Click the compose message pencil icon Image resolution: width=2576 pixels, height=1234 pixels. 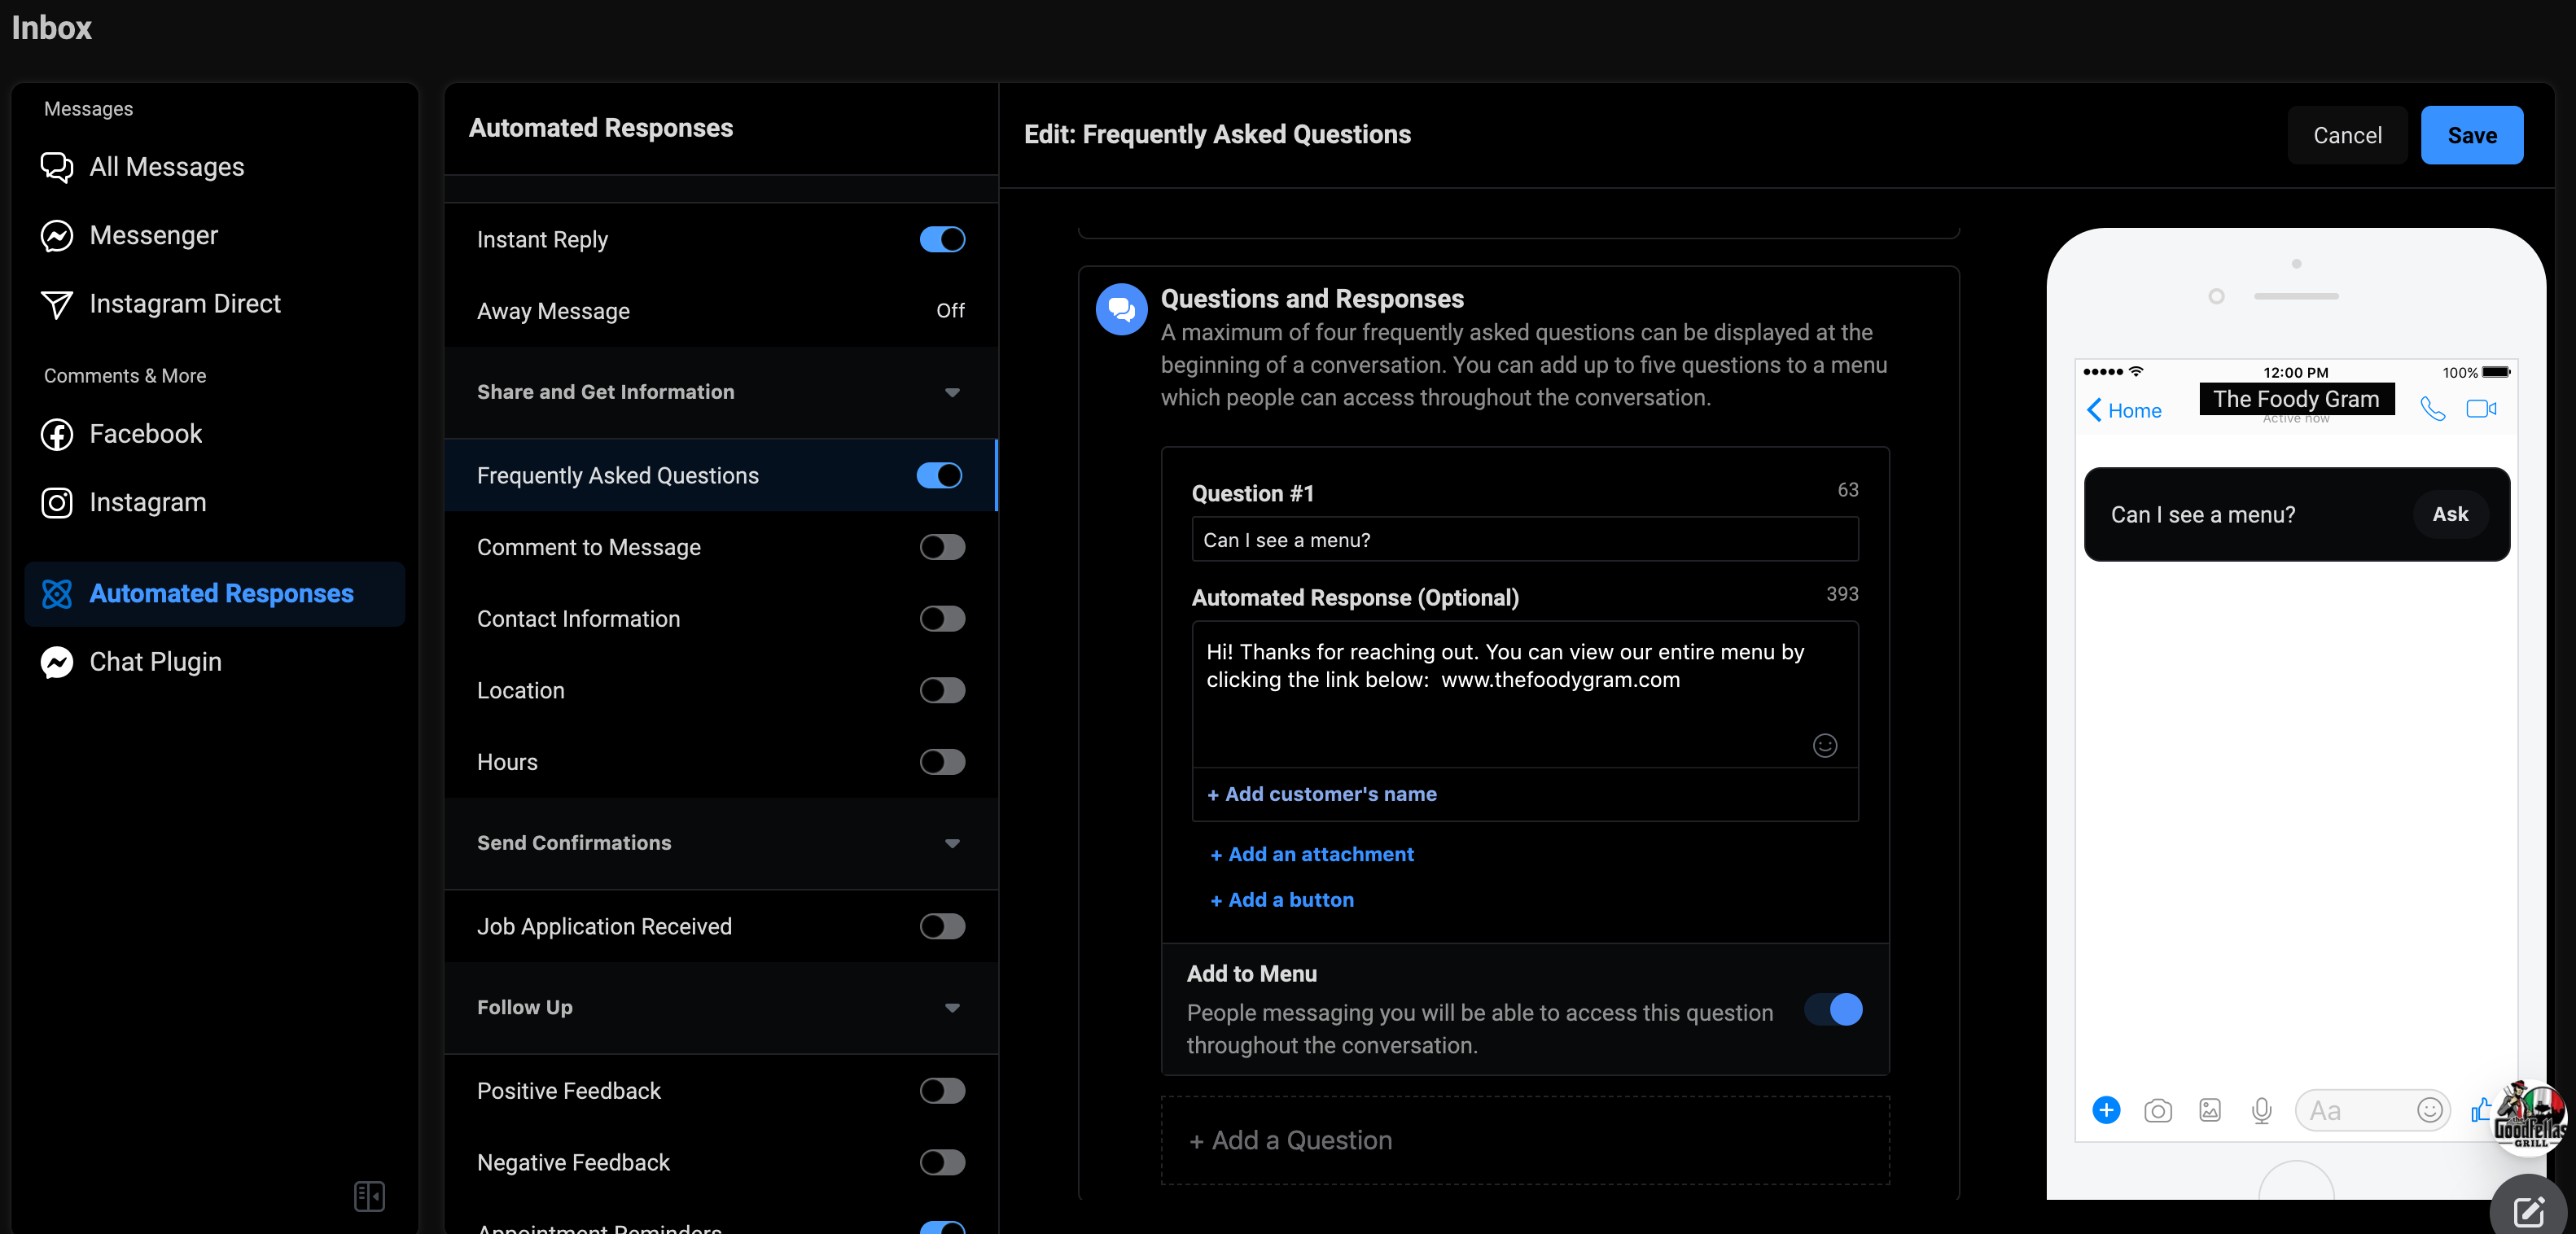pyautogui.click(x=2529, y=1211)
